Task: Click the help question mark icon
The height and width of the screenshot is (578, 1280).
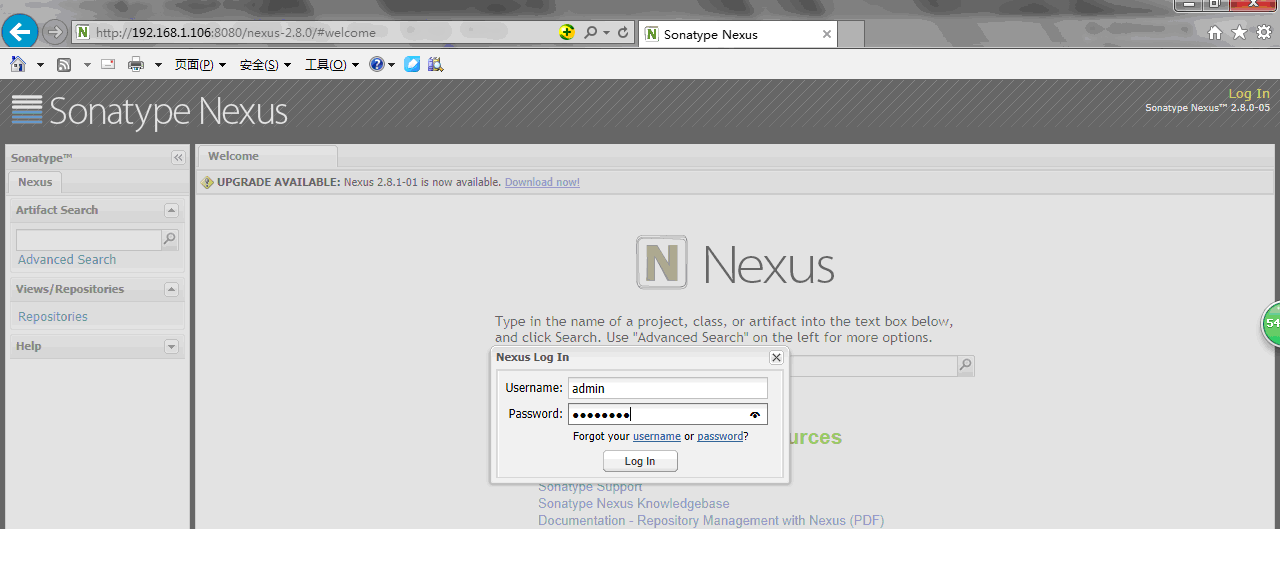Action: coord(376,64)
